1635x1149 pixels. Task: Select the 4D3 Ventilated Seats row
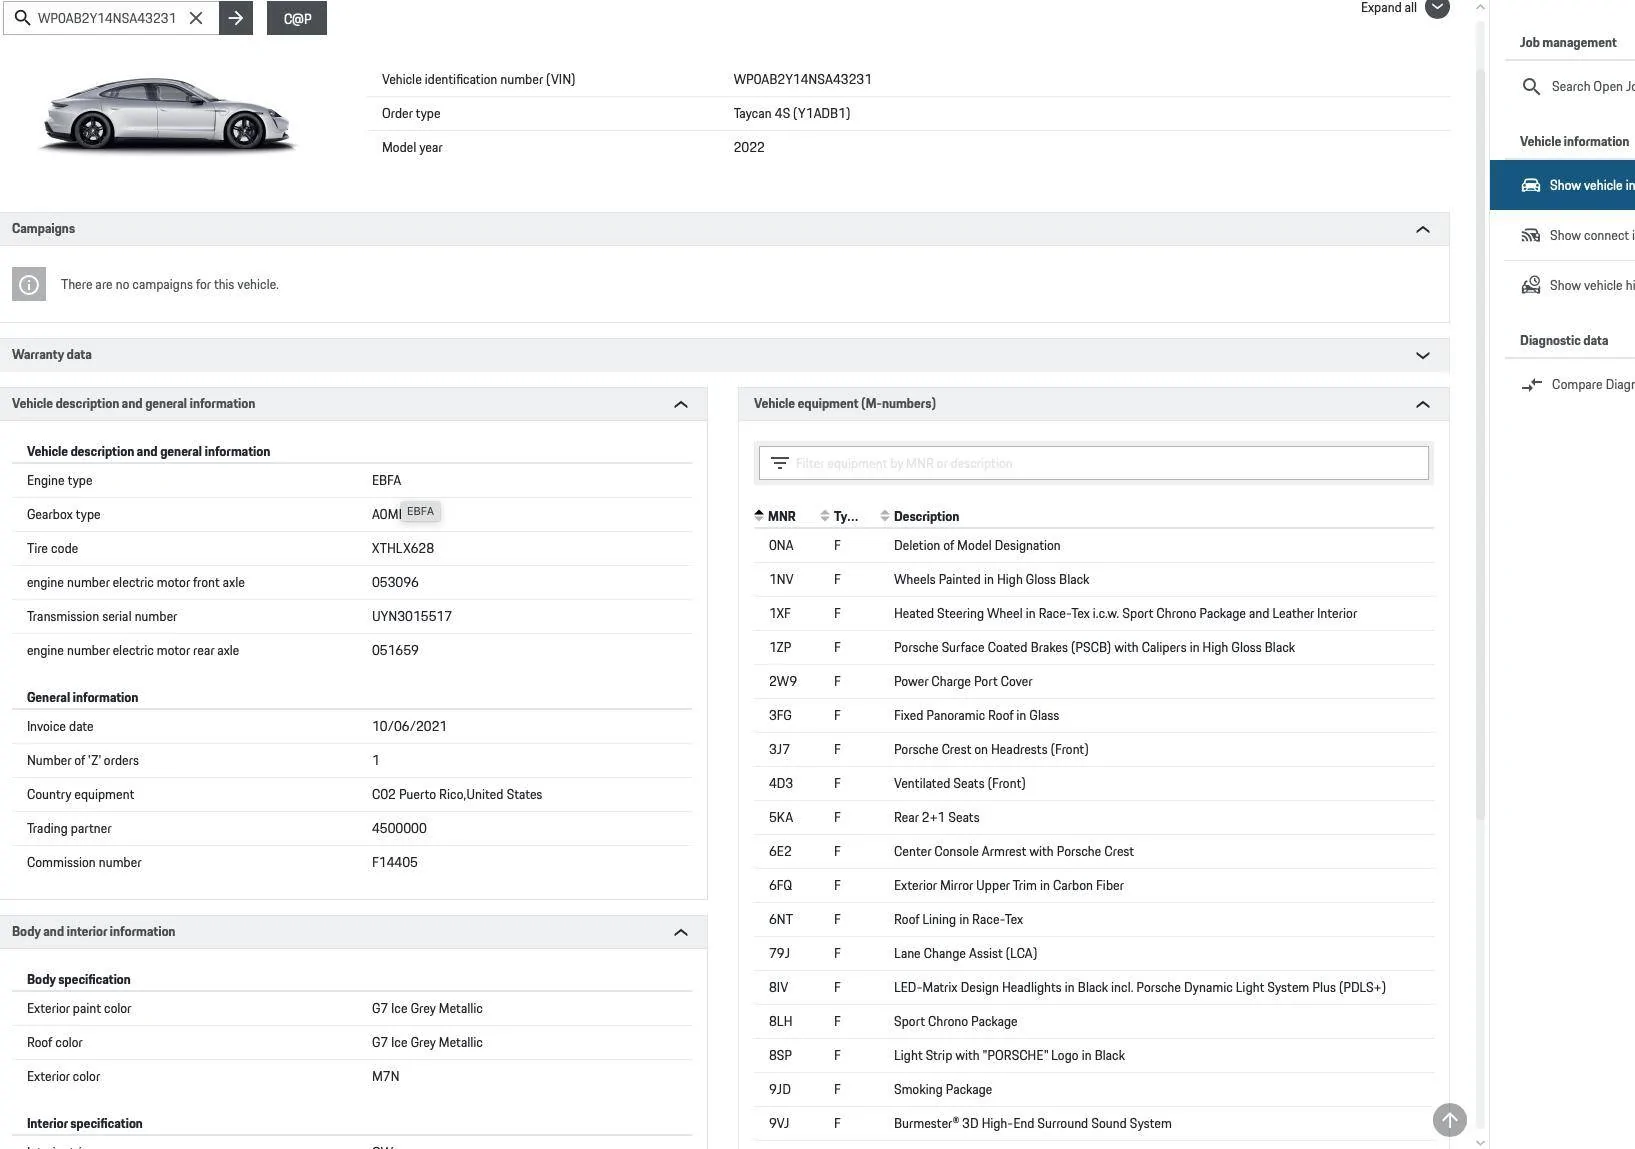coord(1093,784)
